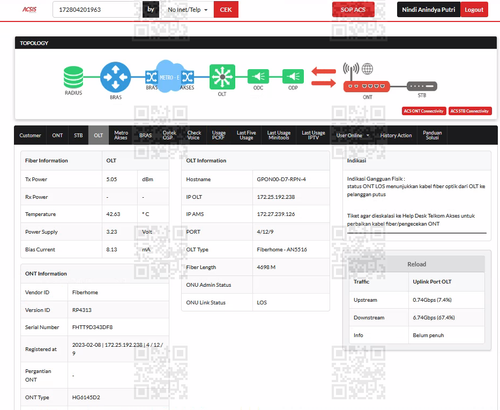The width and height of the screenshot is (500, 410).
Task: Click the blue BRAS router icon
Action: (x=115, y=77)
